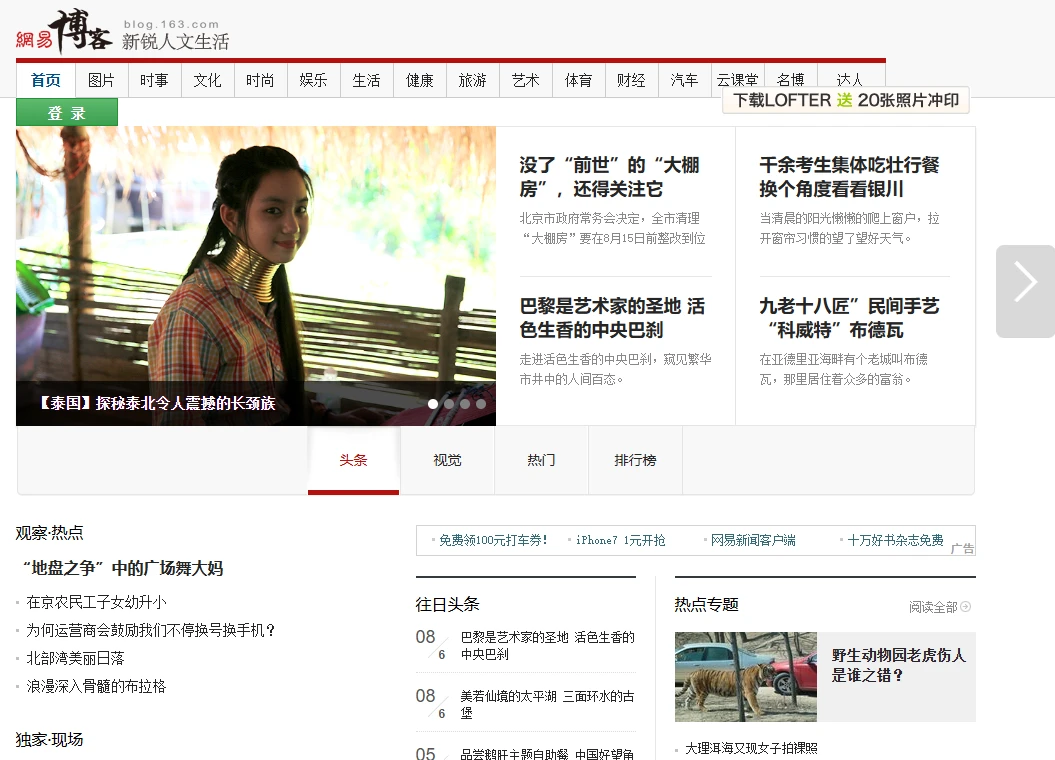Image resolution: width=1055 pixels, height=760 pixels.
Task: Open past headline 巴黎是艺术家的圣地
Action: (x=547, y=646)
